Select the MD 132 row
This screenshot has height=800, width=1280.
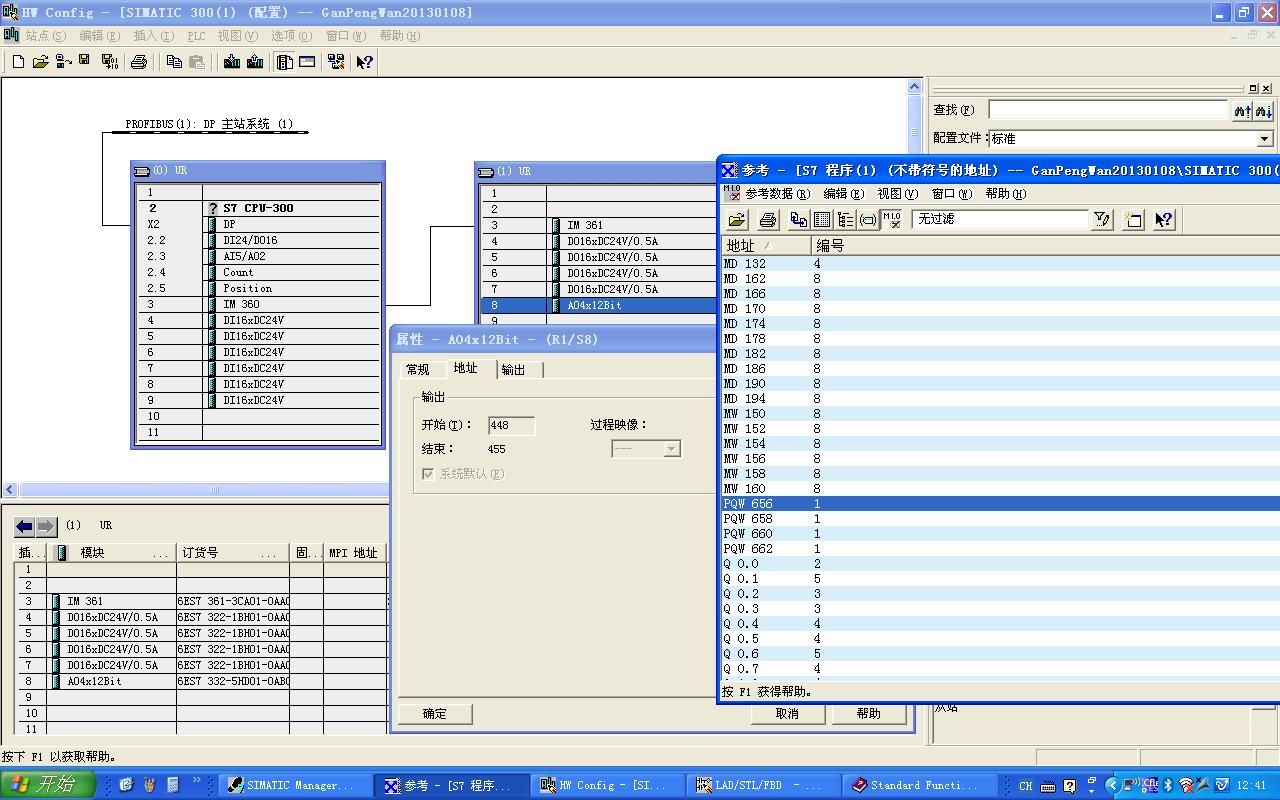1000,264
